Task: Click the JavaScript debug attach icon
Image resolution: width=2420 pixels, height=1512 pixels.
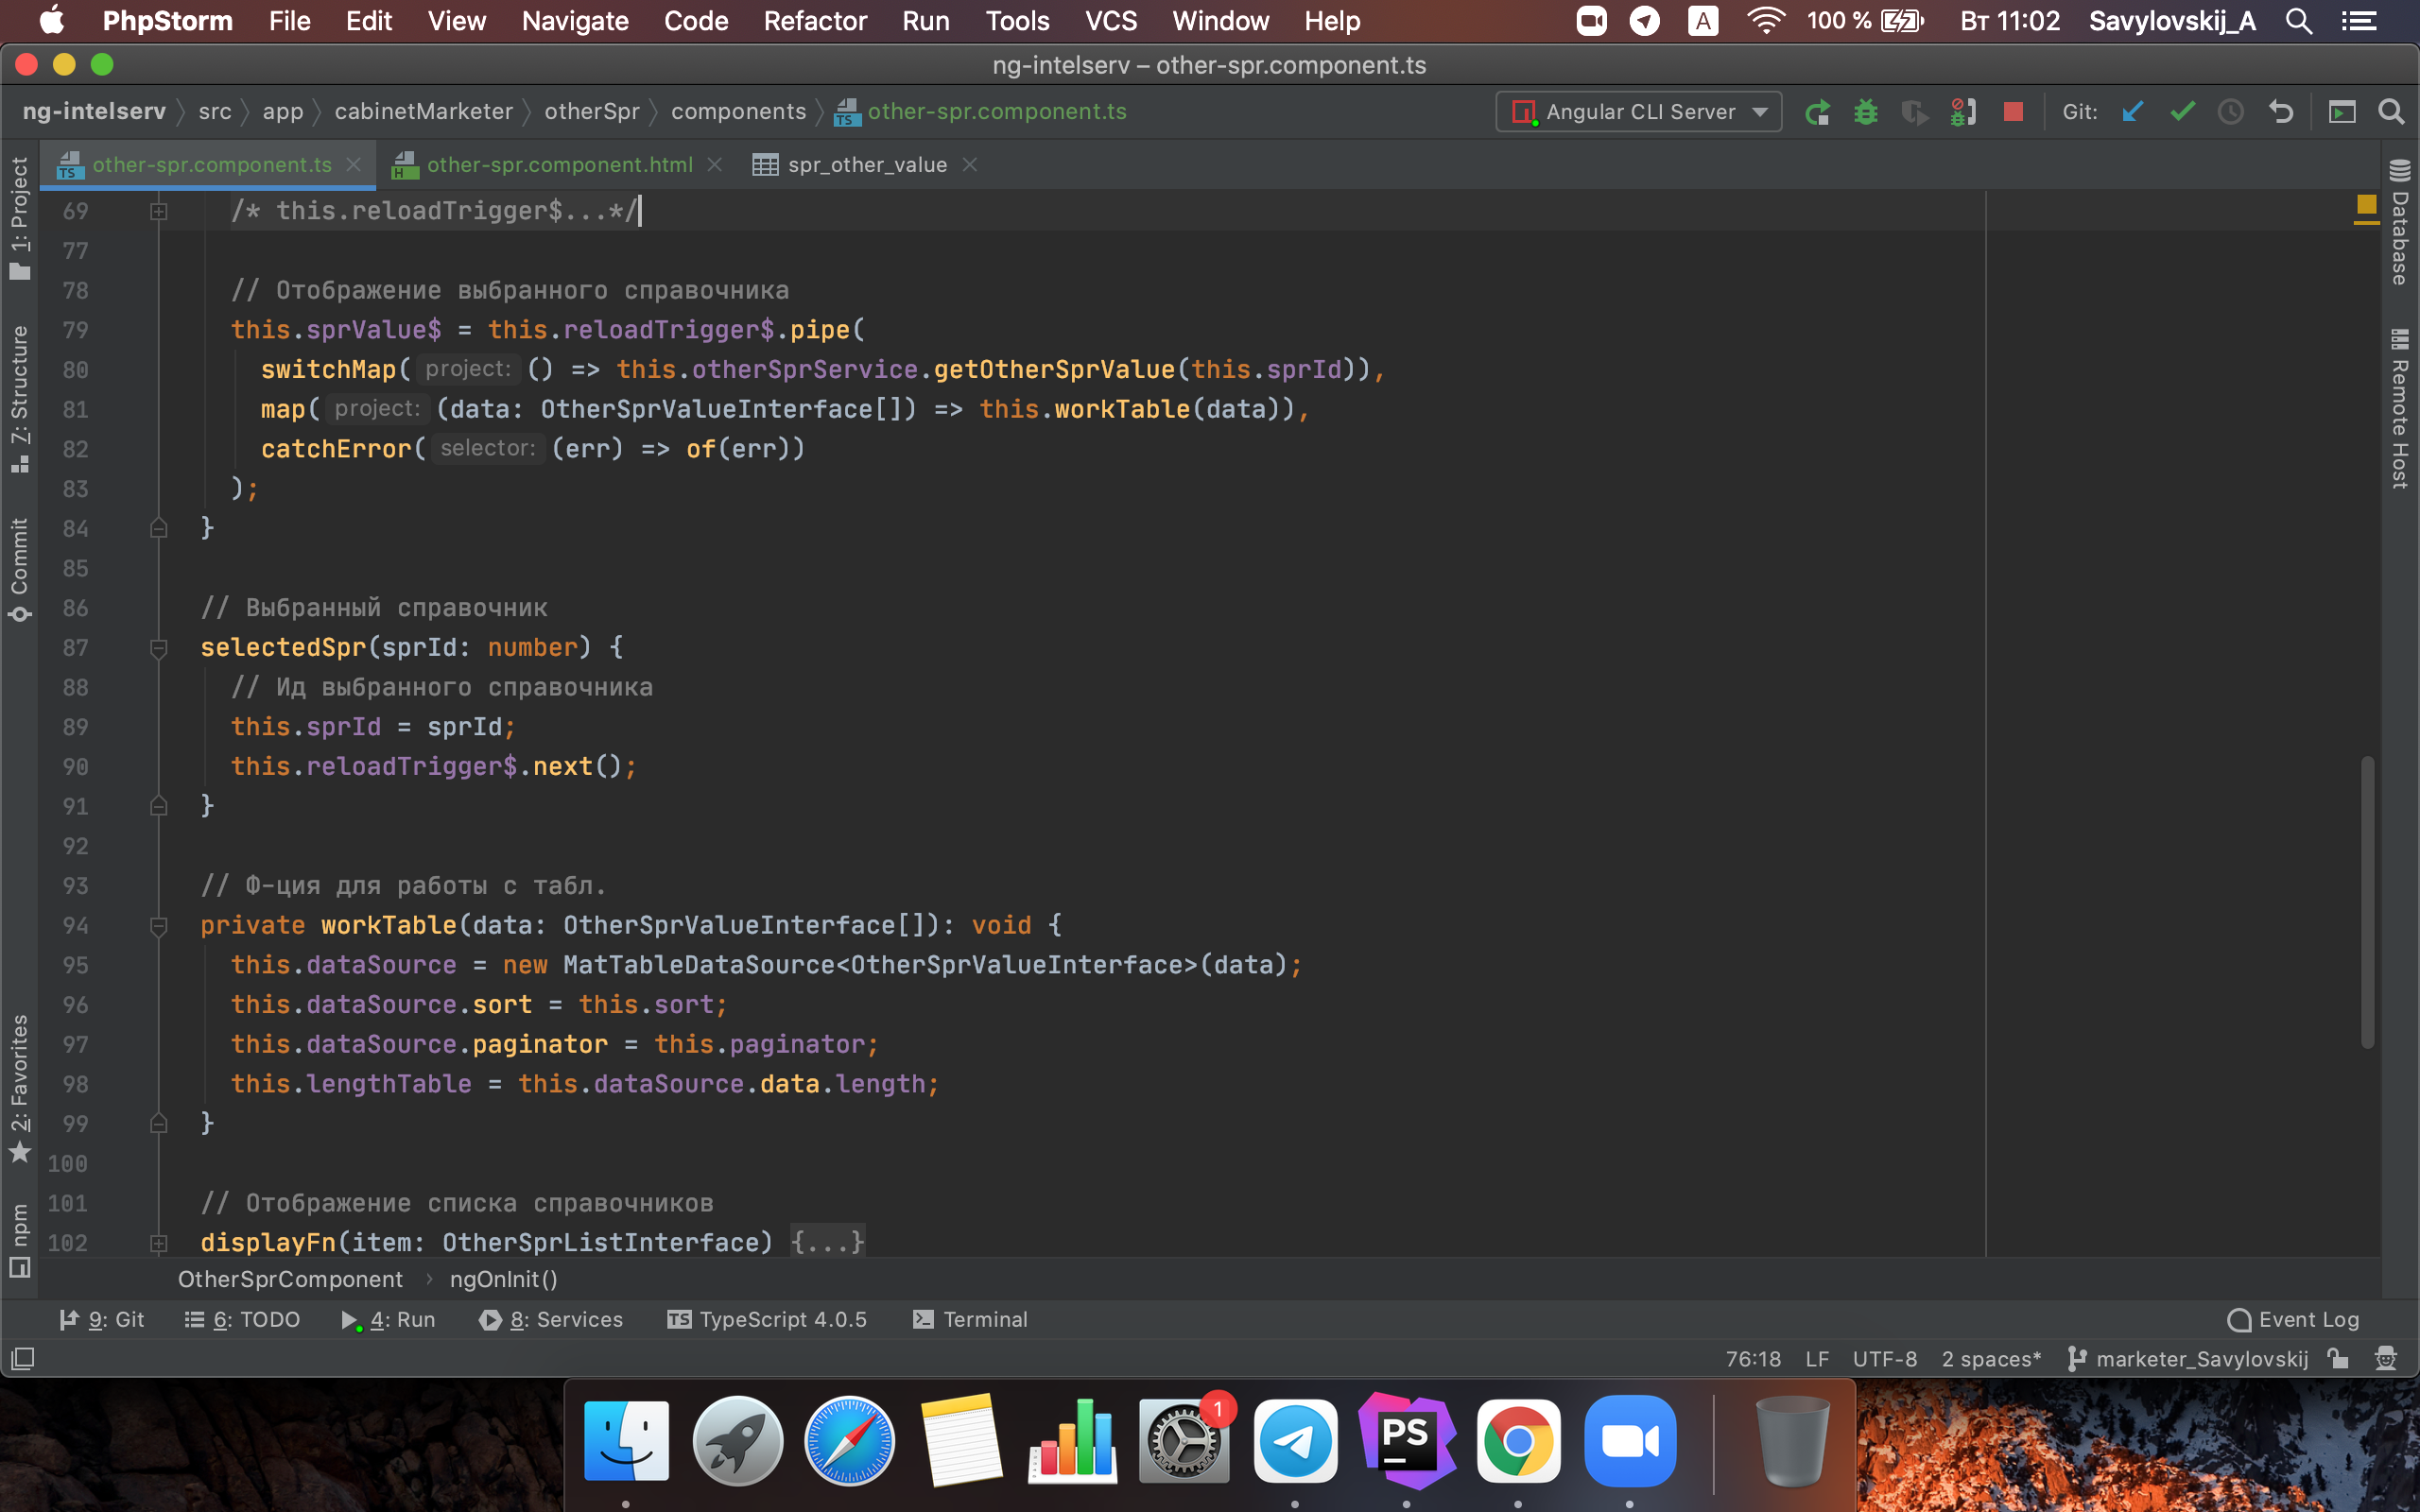Action: point(1963,112)
